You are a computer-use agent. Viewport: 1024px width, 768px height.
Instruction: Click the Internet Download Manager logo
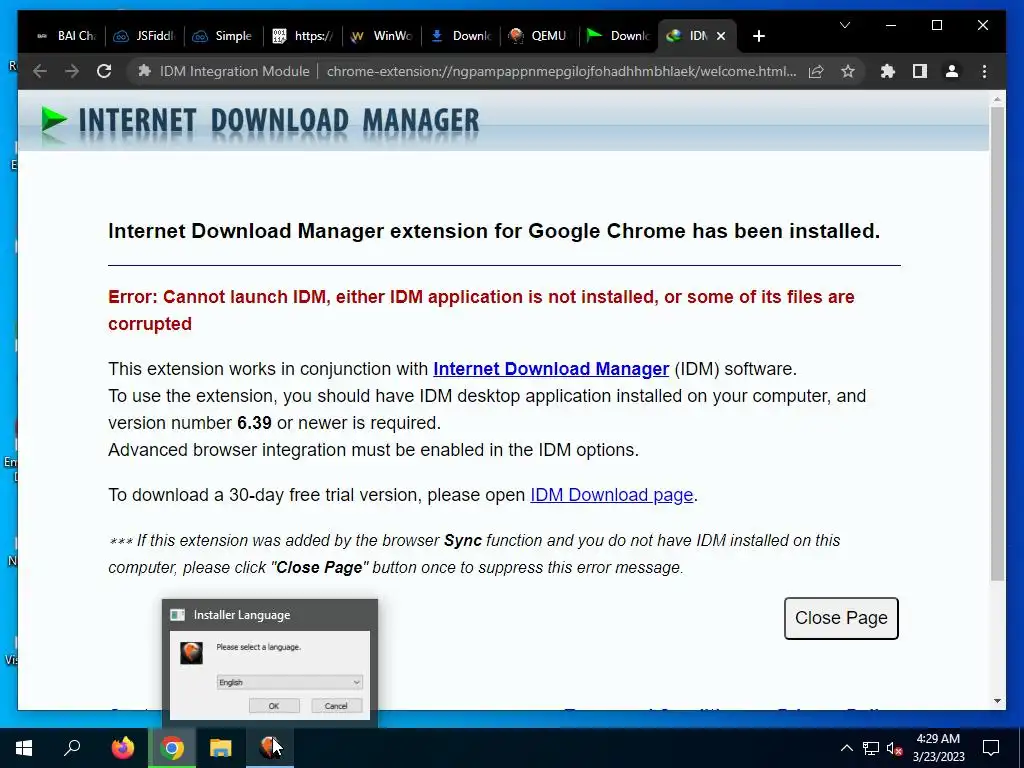(x=259, y=121)
